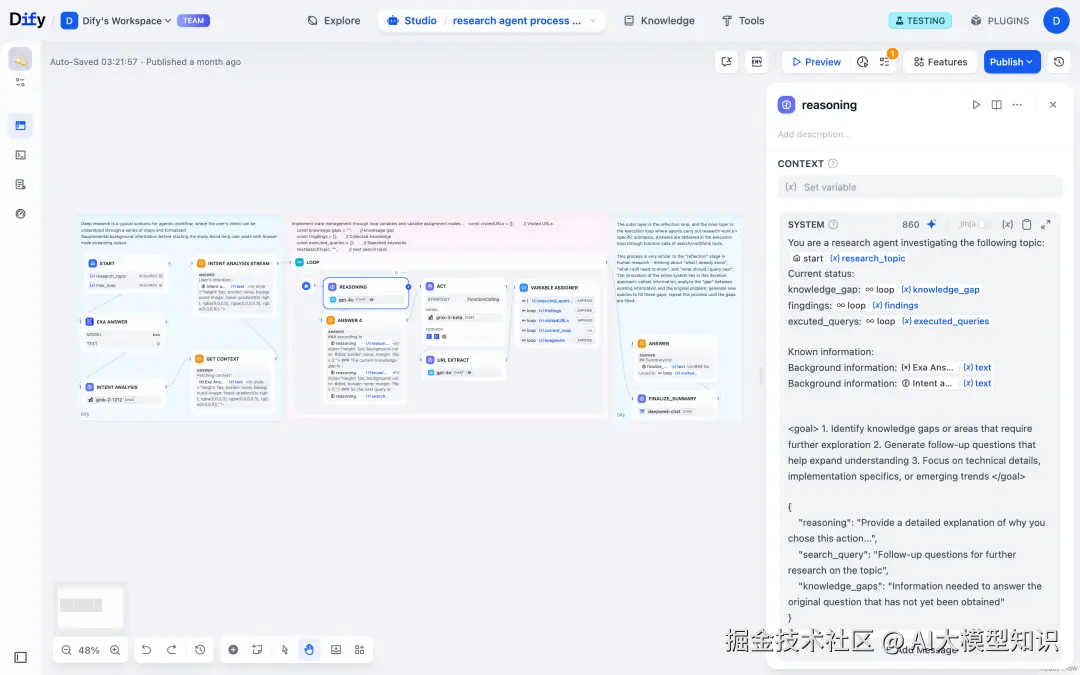Image resolution: width=1080 pixels, height=675 pixels.
Task: Click the research_topic variable tag
Action: pyautogui.click(x=868, y=258)
